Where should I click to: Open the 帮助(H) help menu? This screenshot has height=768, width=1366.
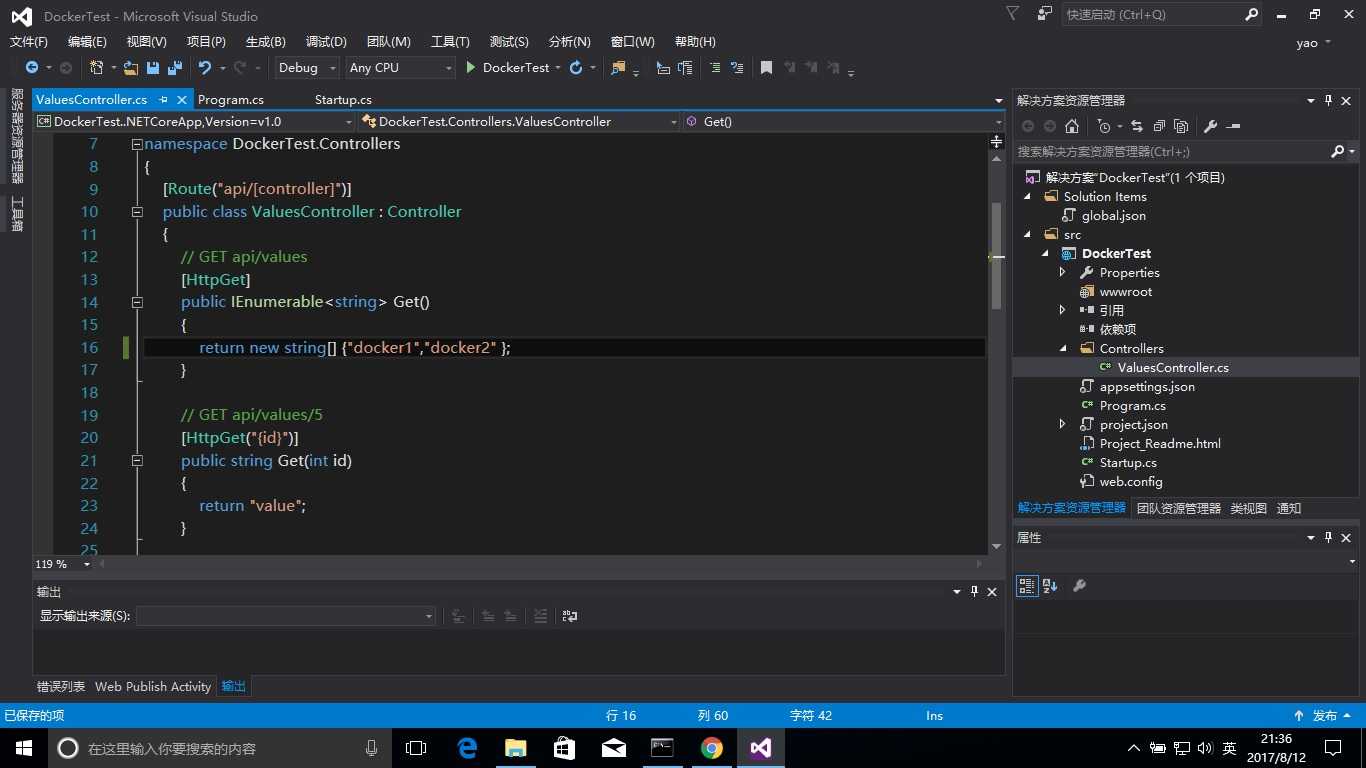tap(695, 41)
